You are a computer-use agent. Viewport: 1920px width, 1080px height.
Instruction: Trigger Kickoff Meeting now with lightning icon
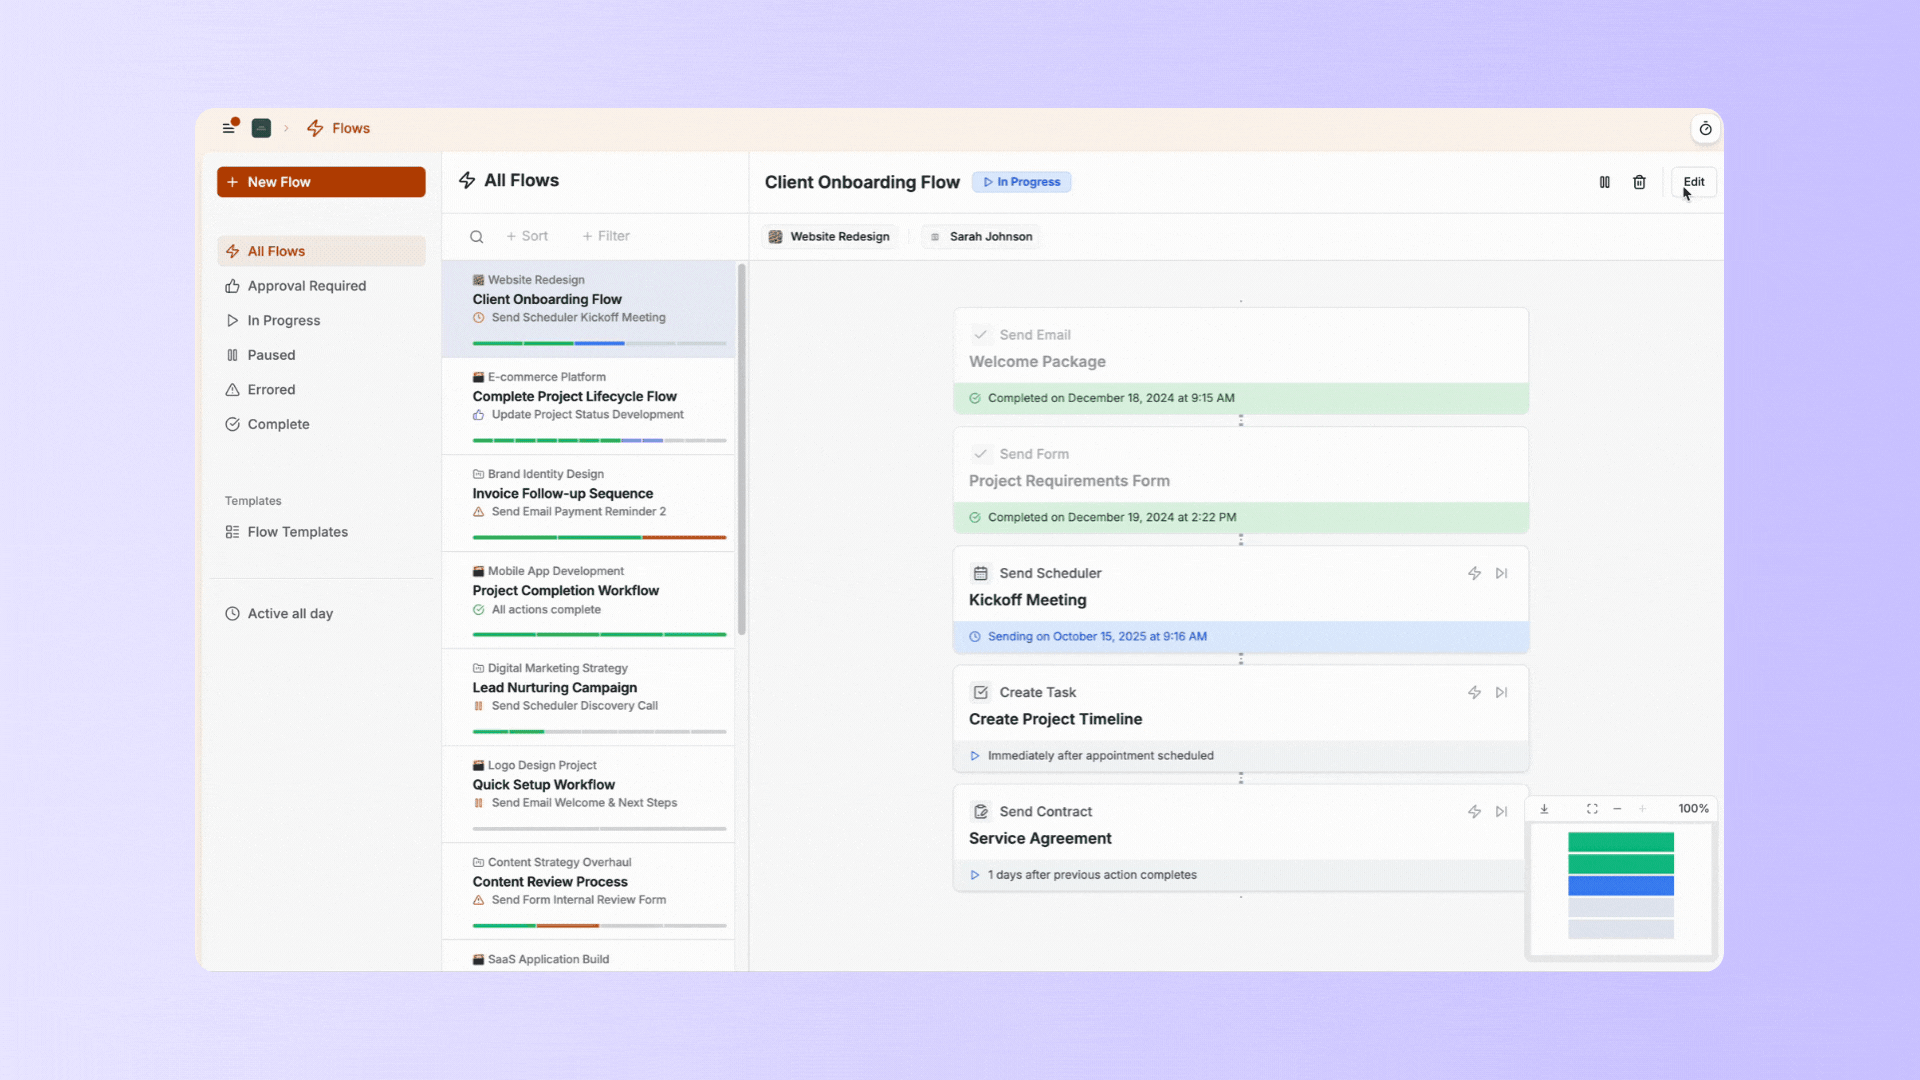click(x=1474, y=573)
